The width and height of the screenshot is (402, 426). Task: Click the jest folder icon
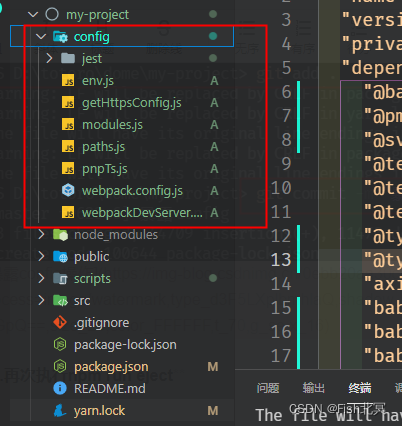[x=68, y=58]
